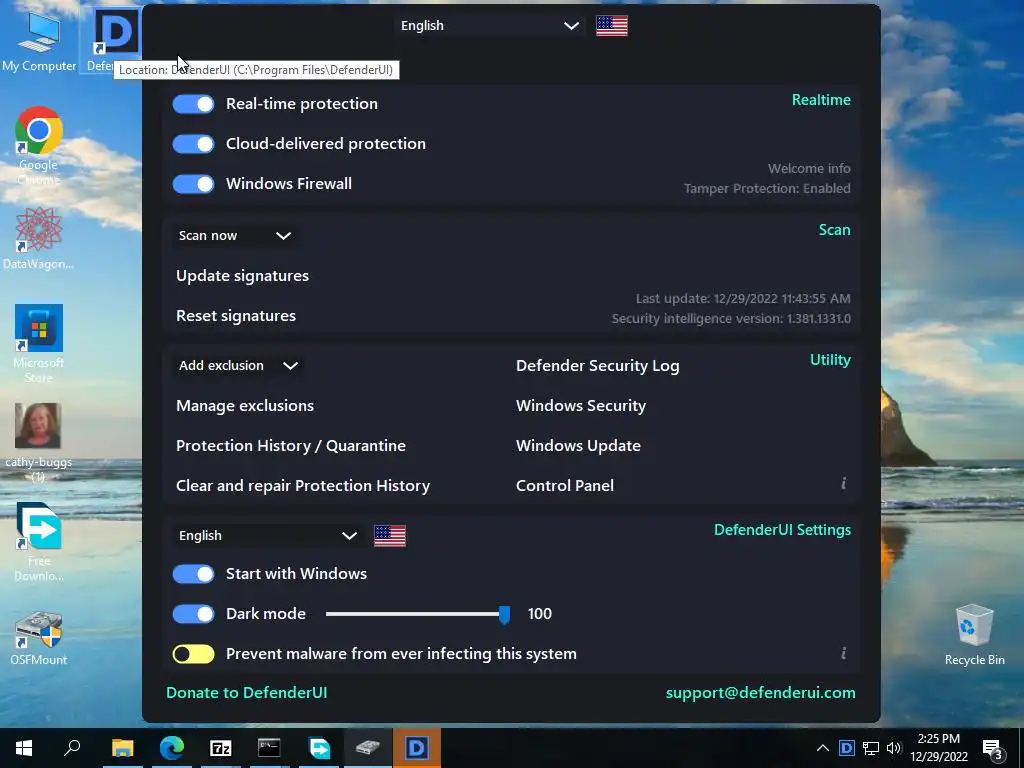This screenshot has height=768, width=1024.
Task: Enable Prevent malware from ever infecting switch
Action: point(193,654)
